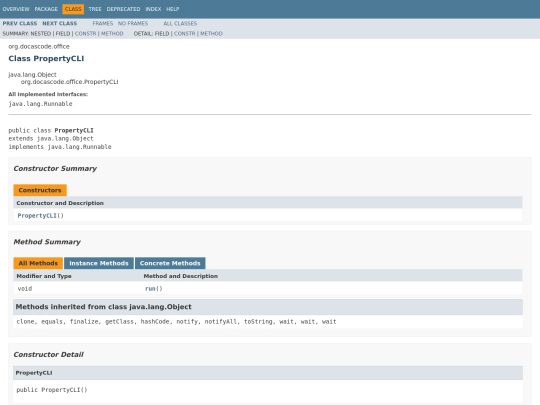Select the highlighted Class navigation item
540x405 pixels.
point(73,9)
